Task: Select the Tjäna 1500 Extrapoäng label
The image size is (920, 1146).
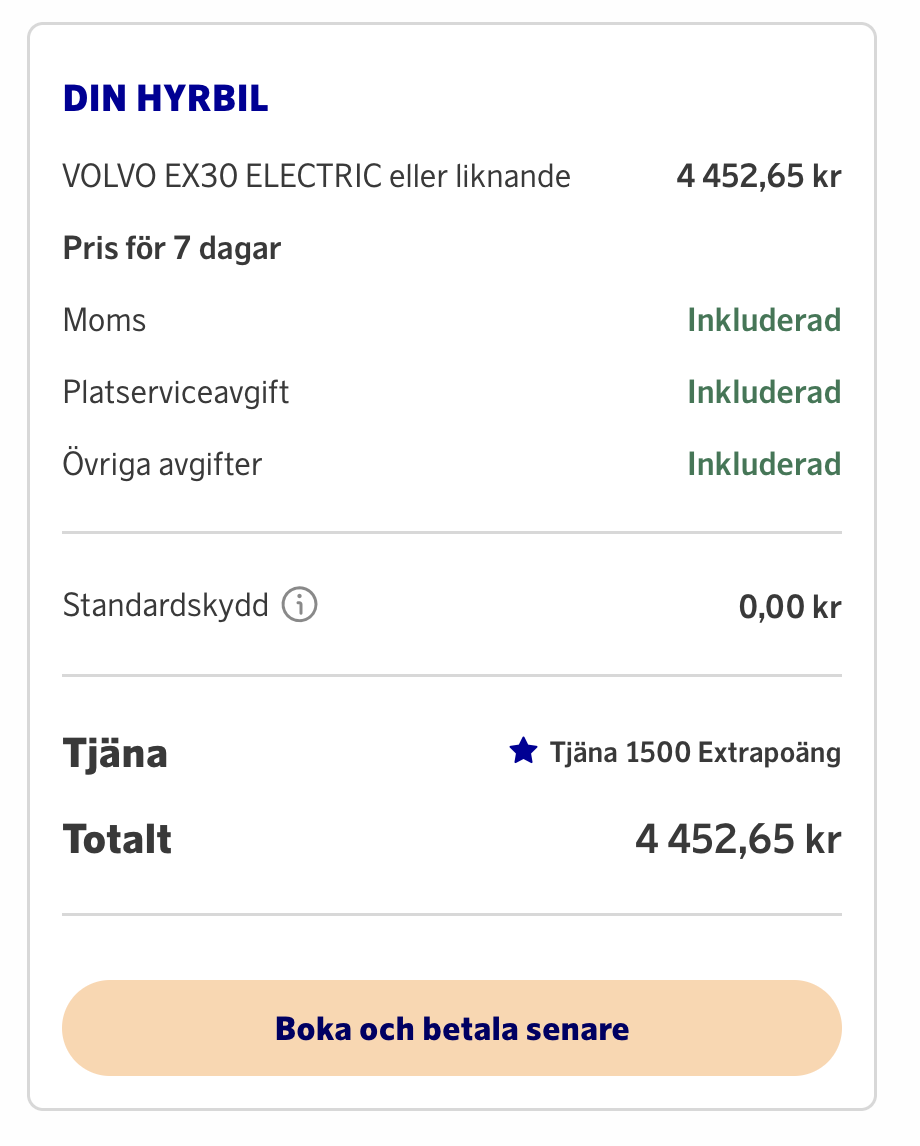Action: click(695, 752)
